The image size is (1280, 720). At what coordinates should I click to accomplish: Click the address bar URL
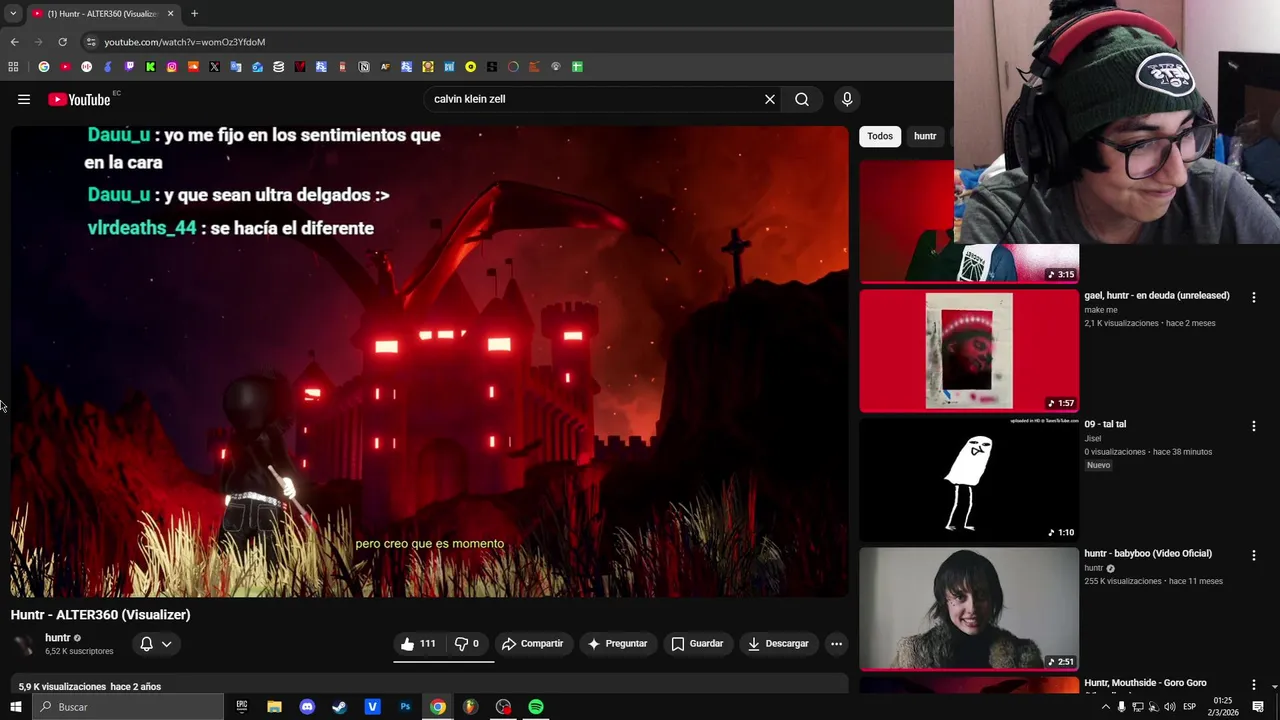[x=185, y=42]
